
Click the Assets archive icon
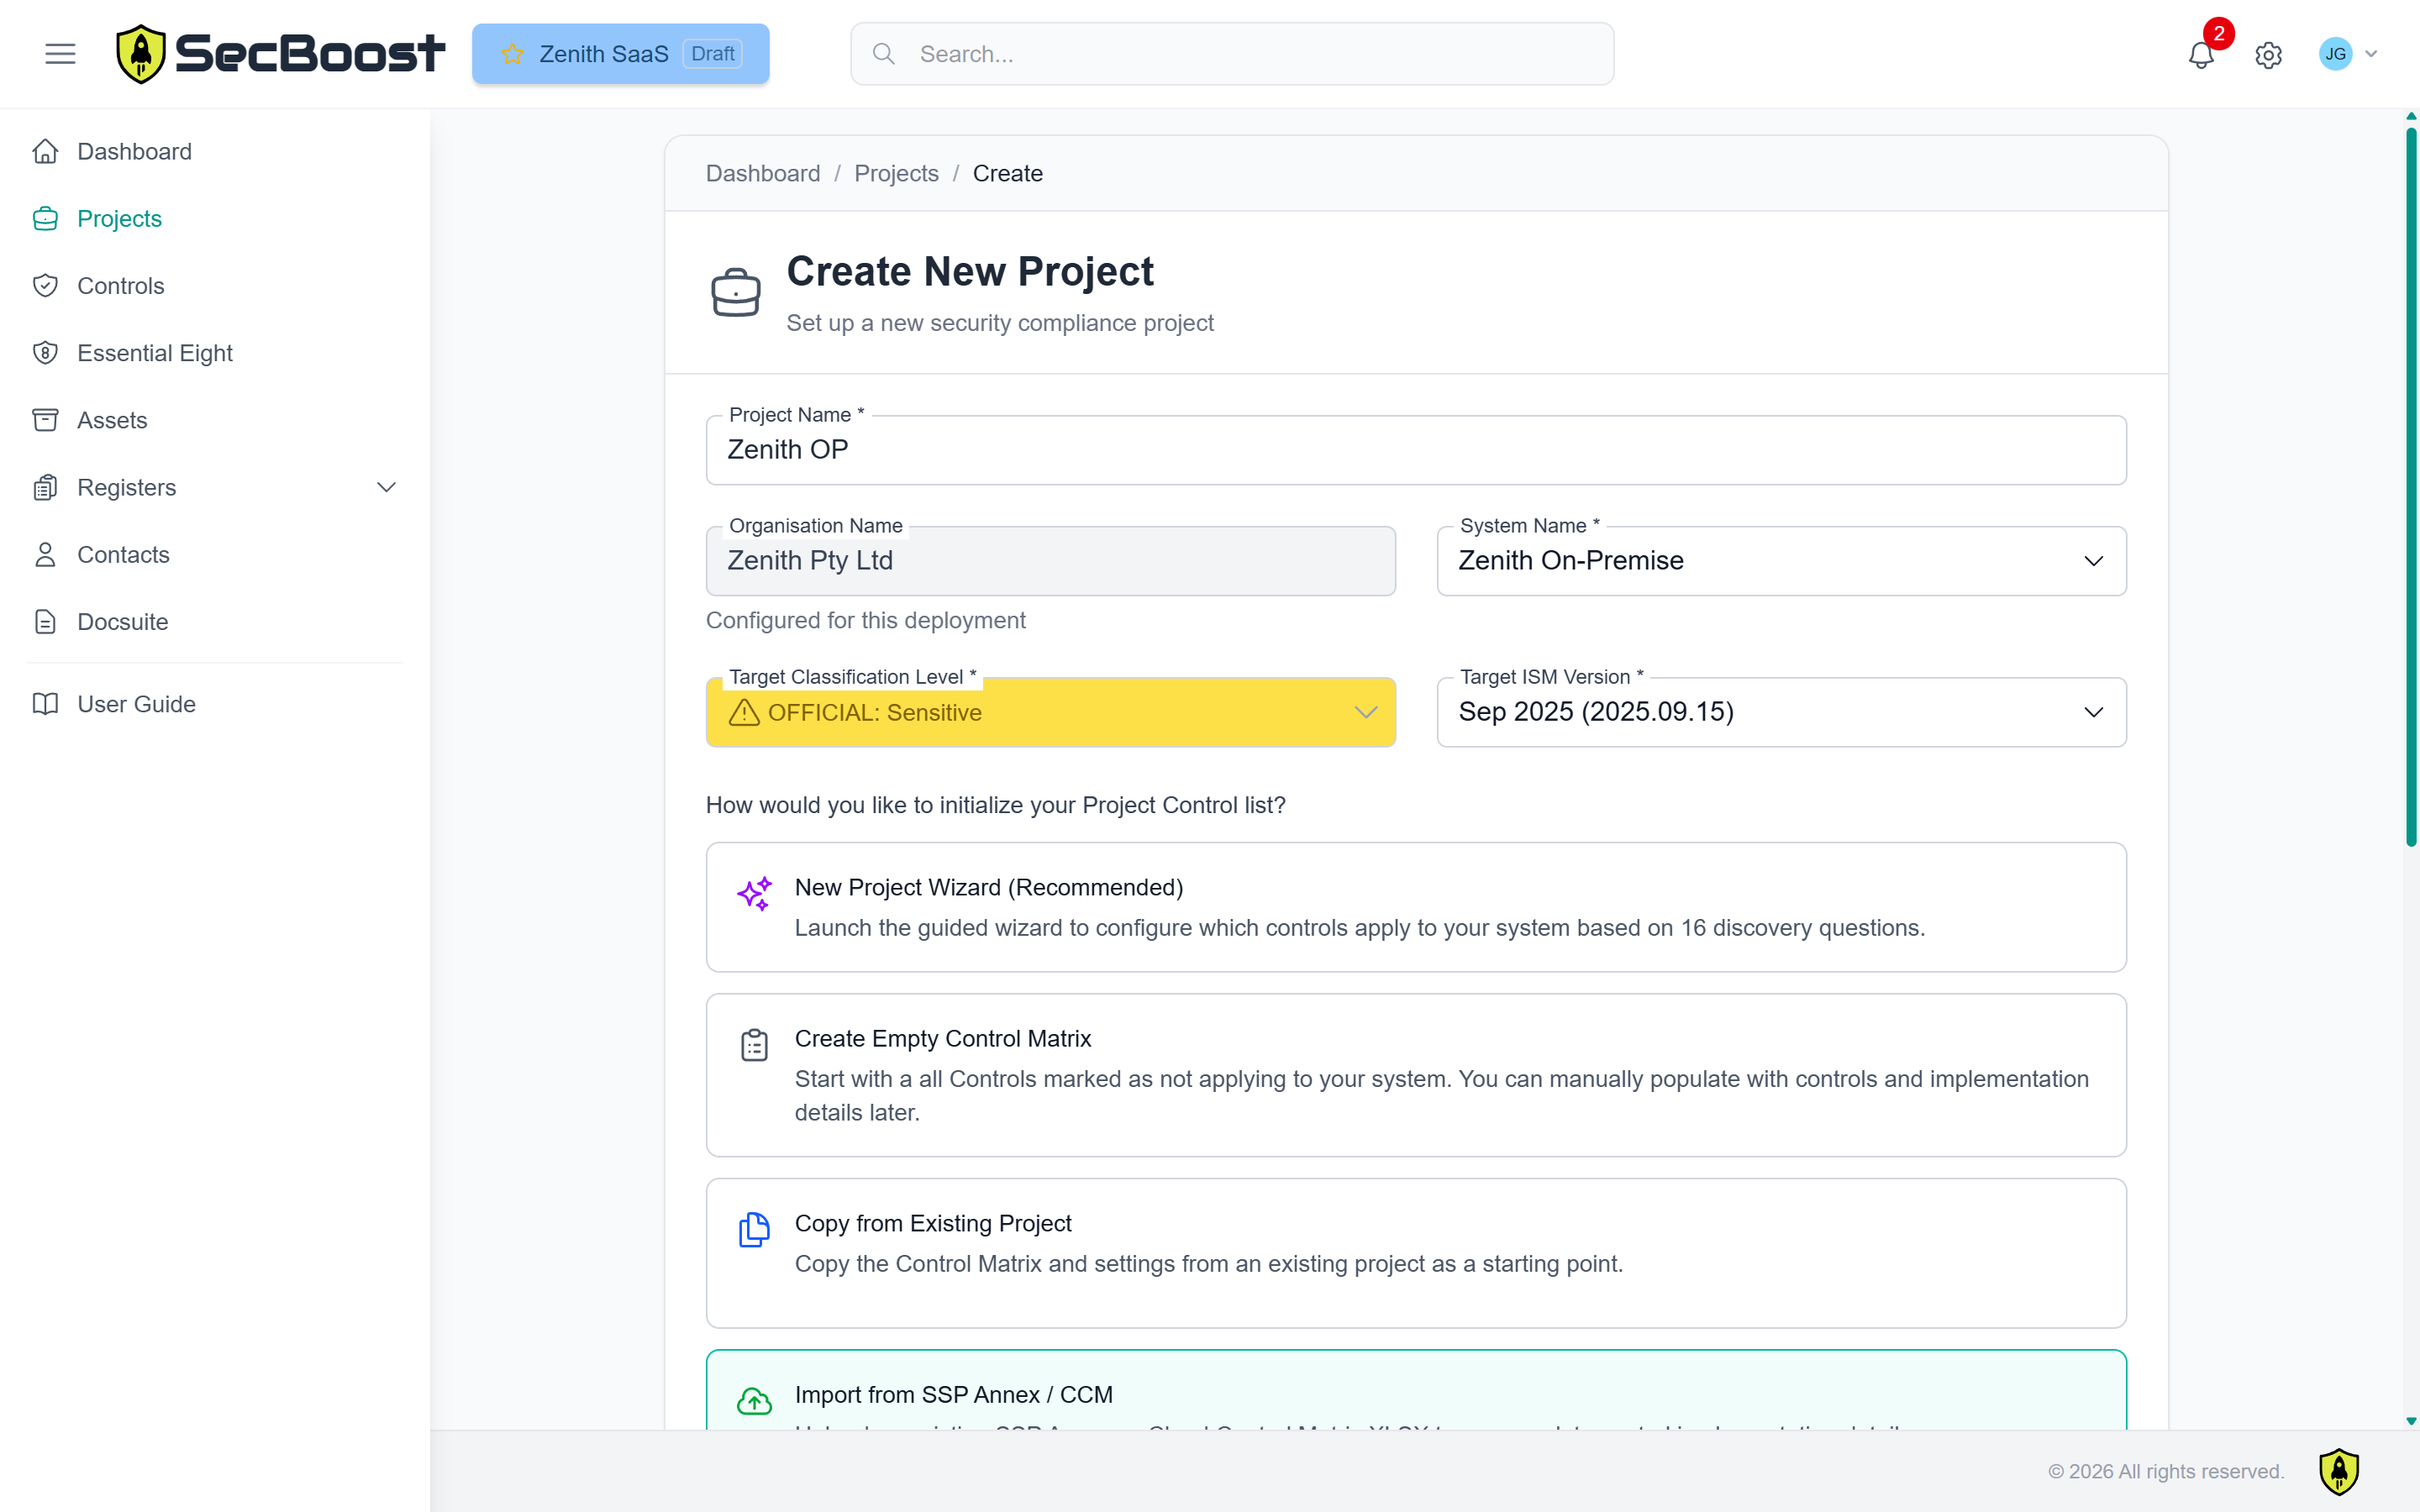(x=45, y=420)
